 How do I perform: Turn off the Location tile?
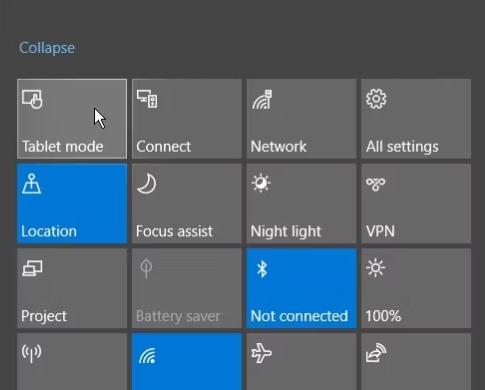pos(72,203)
